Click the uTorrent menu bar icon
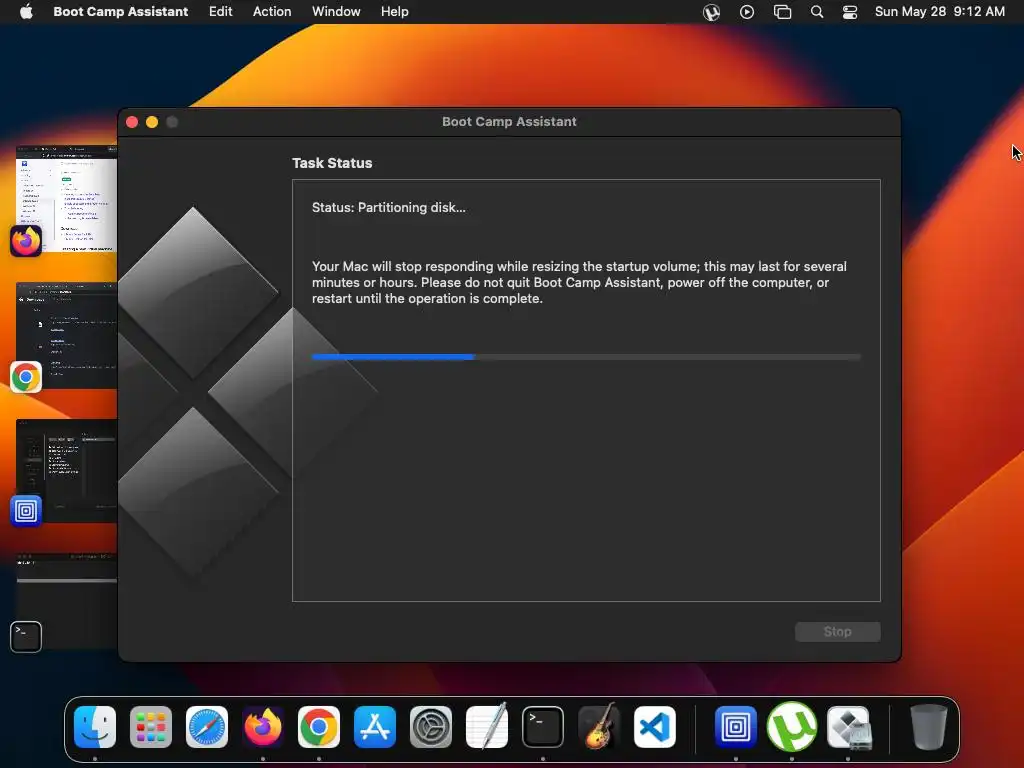Screen dimensions: 1024x768 click(x=711, y=12)
